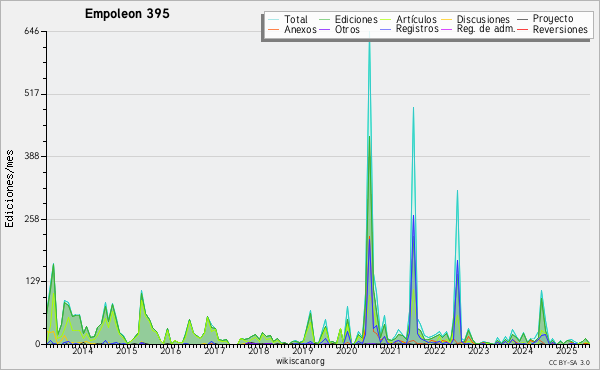Click the 2017 x-axis label
Viewport: 600px width, 370px height.
click(215, 350)
